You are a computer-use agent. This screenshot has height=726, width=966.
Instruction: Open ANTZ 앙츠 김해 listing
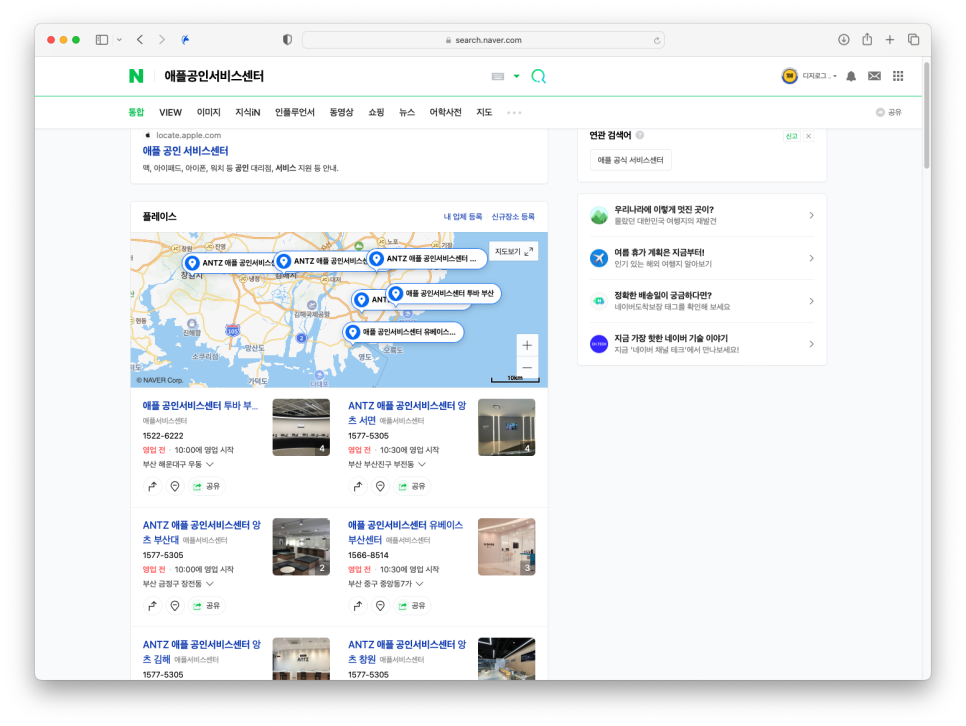(x=201, y=651)
